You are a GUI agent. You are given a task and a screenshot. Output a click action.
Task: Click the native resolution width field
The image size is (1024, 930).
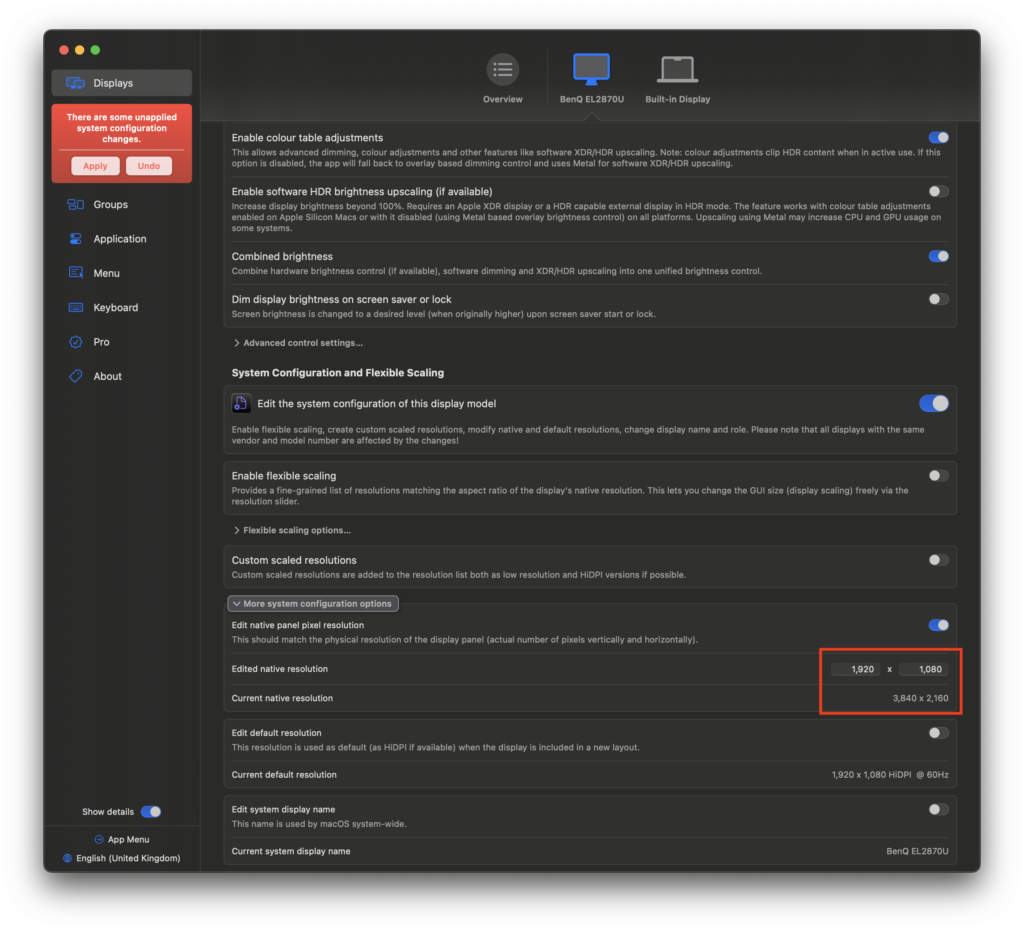(x=856, y=669)
